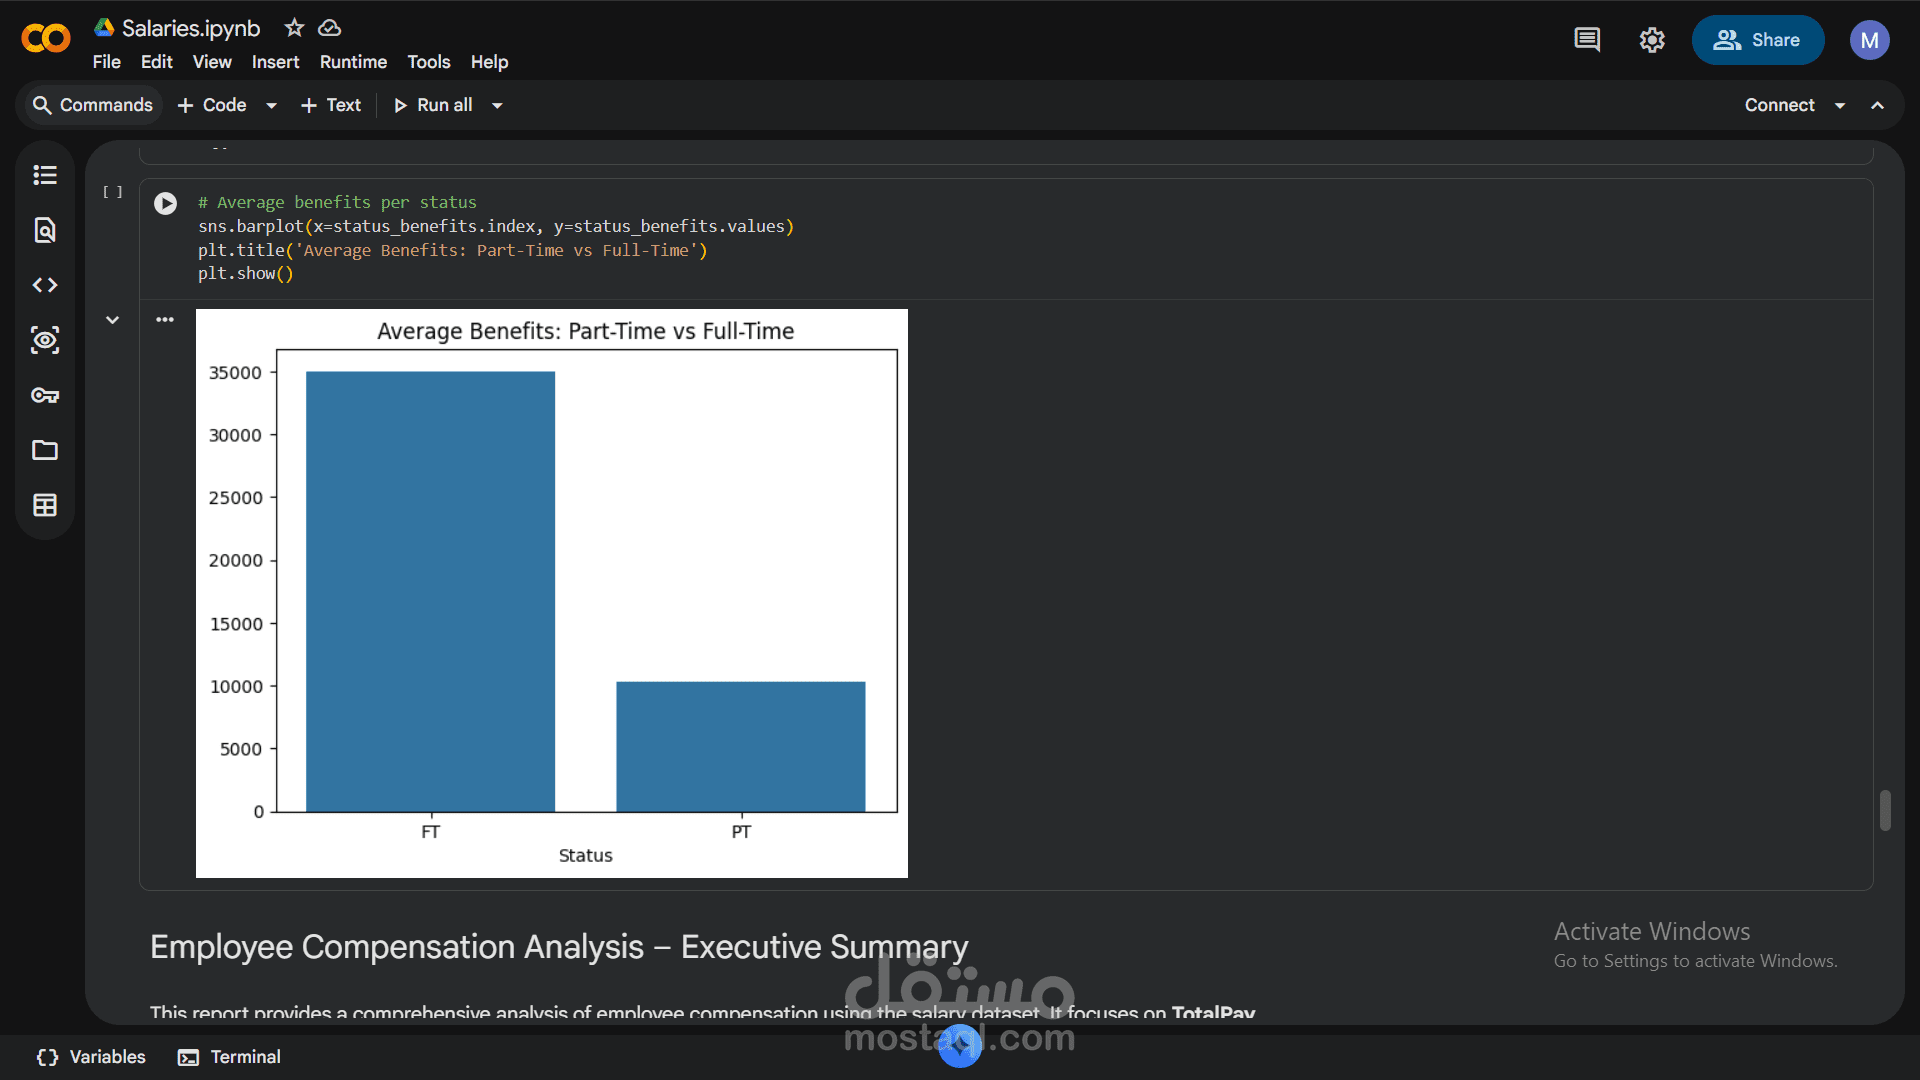Star the Salaries.ipynb notebook

click(294, 28)
